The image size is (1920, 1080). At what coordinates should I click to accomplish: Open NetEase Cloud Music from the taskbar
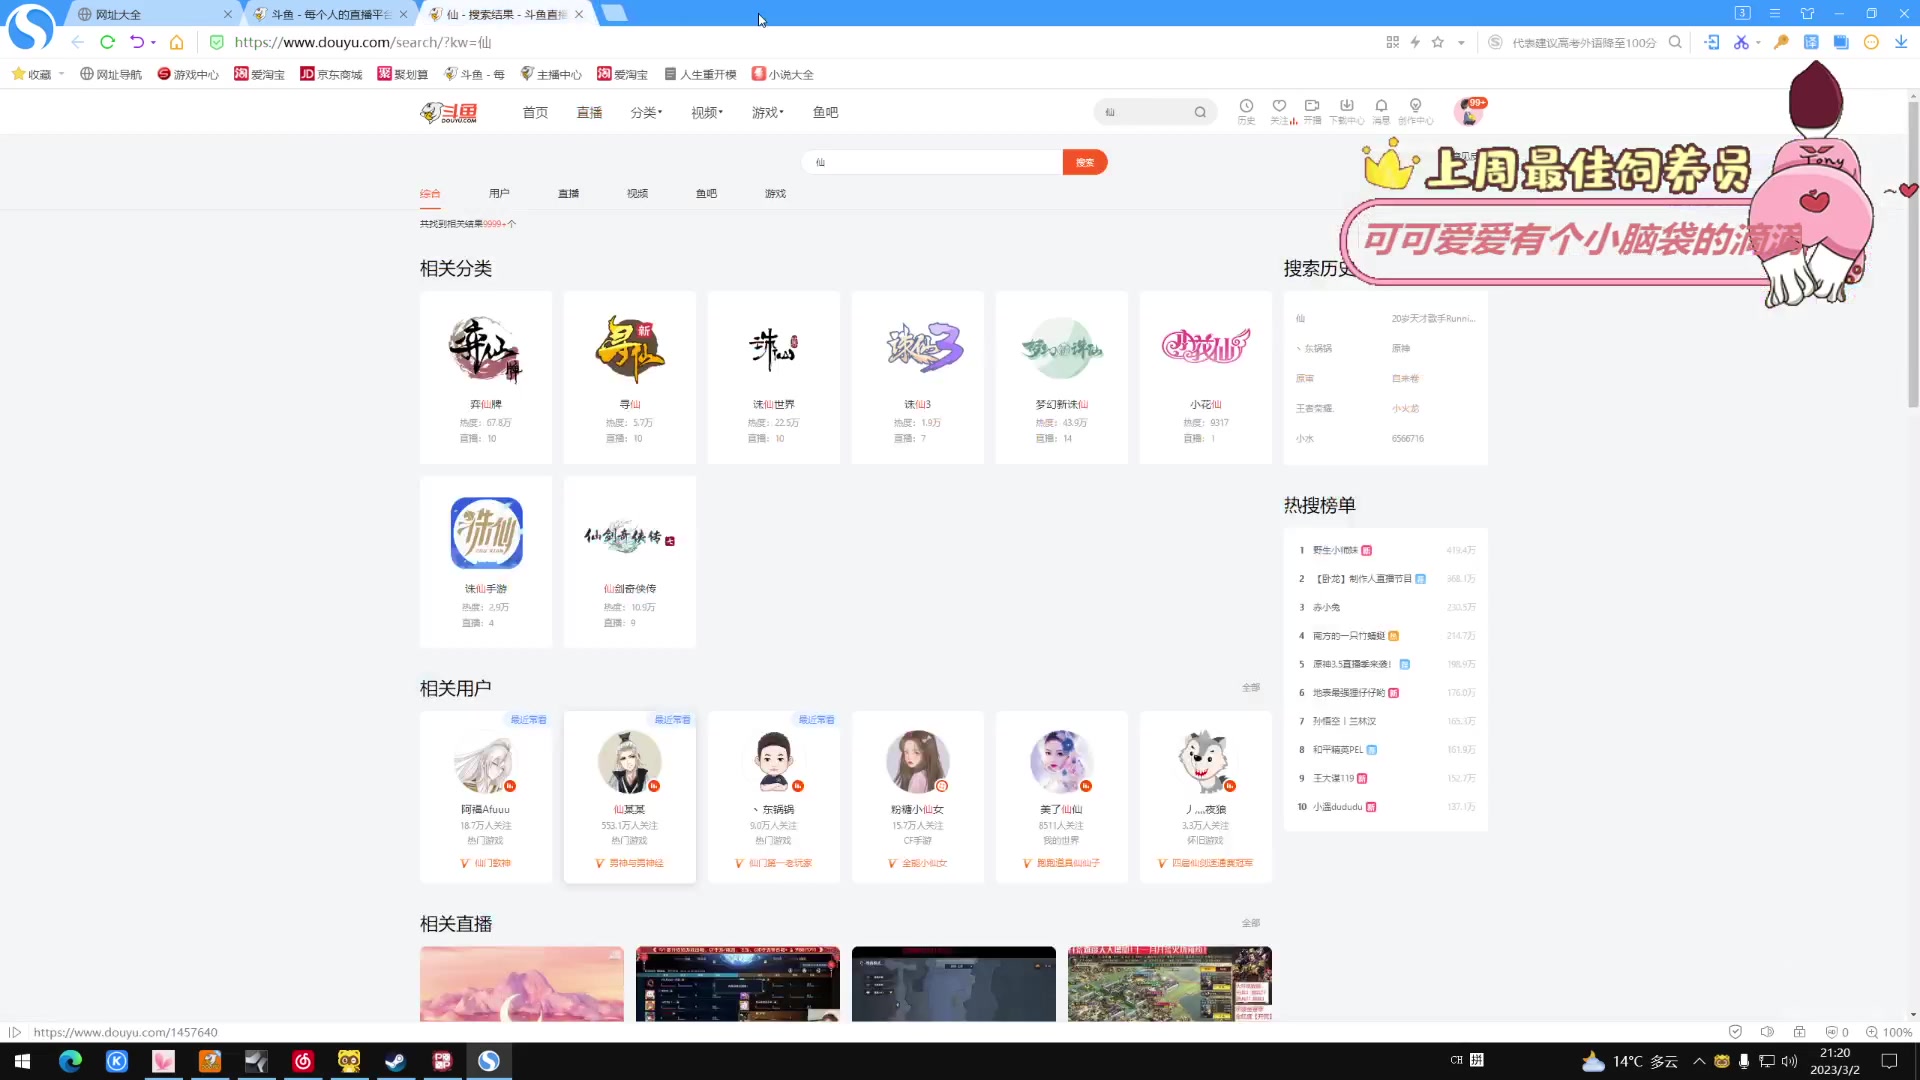[302, 1061]
